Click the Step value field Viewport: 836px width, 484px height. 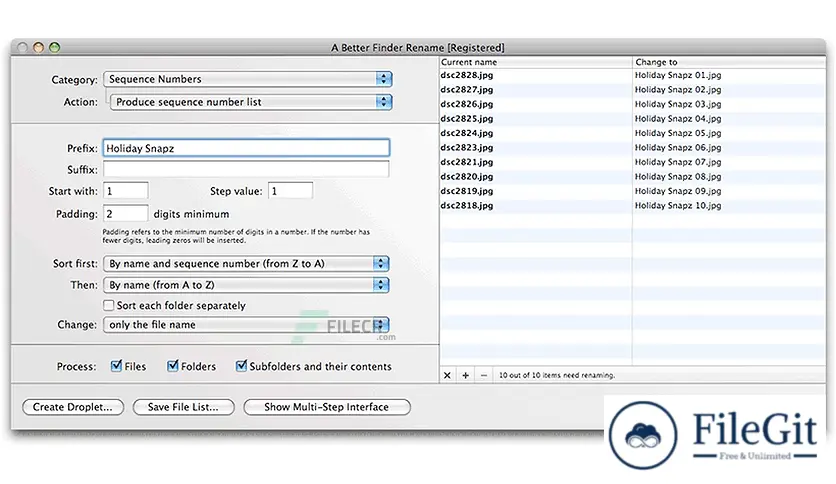[291, 191]
